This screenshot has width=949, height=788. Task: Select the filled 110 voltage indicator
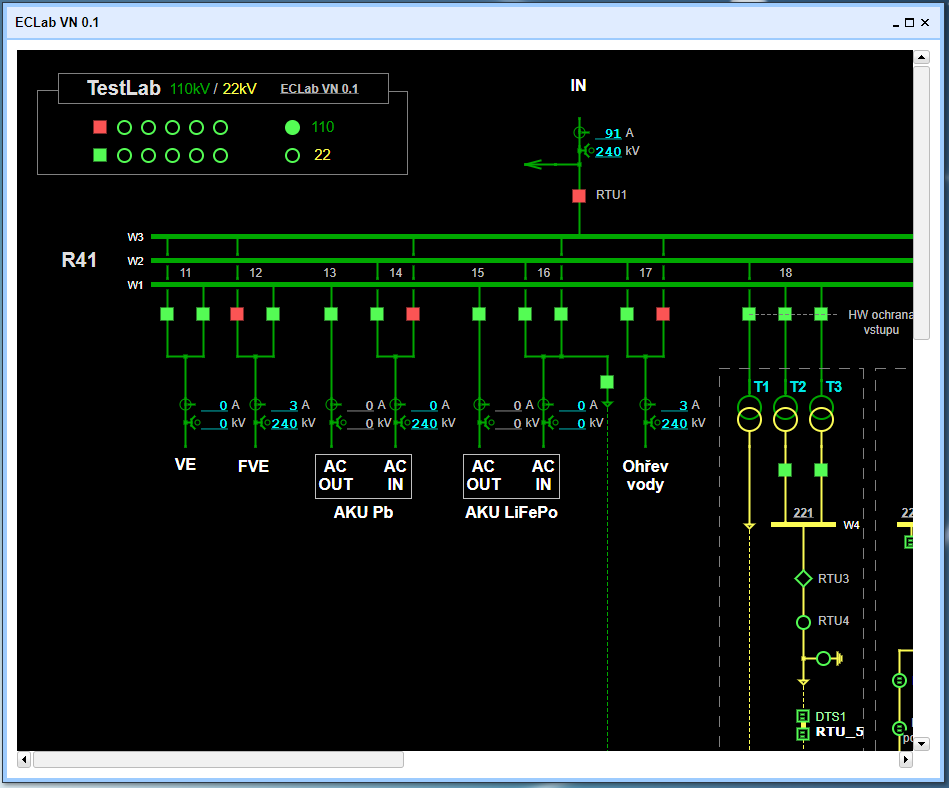(292, 127)
